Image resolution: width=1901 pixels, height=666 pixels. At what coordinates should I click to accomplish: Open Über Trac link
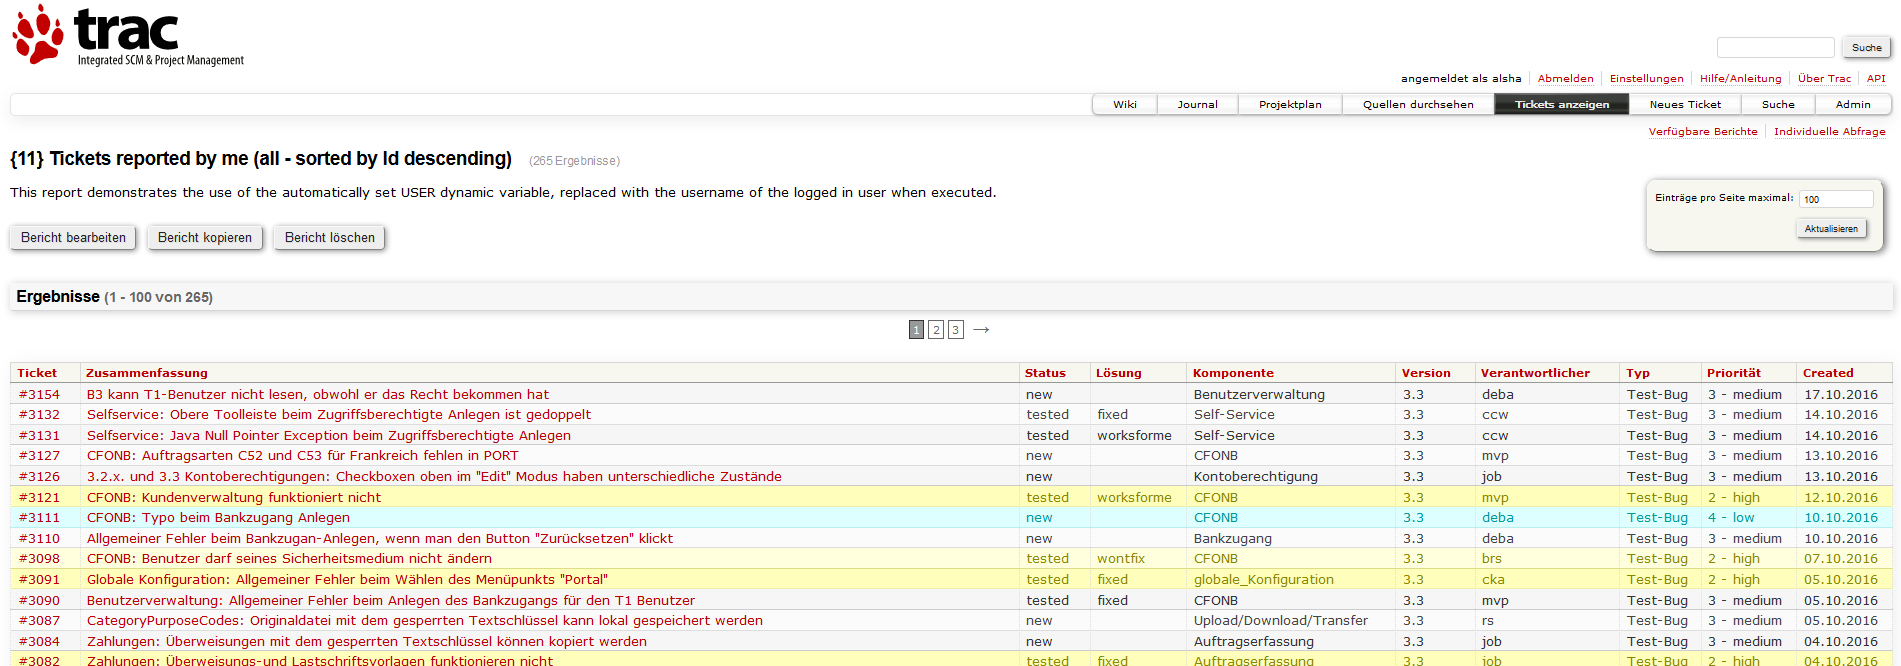[x=1824, y=79]
